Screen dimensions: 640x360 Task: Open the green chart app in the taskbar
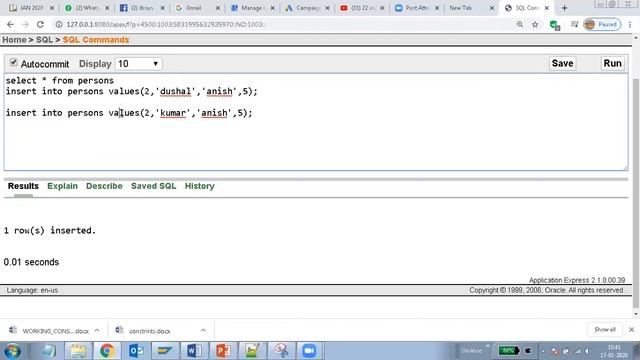(252, 351)
